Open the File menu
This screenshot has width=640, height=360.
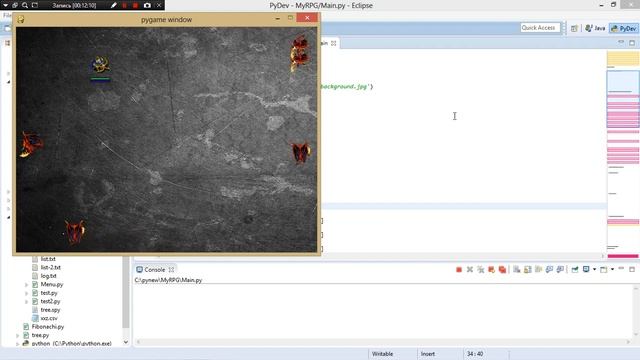pyautogui.click(x=7, y=16)
